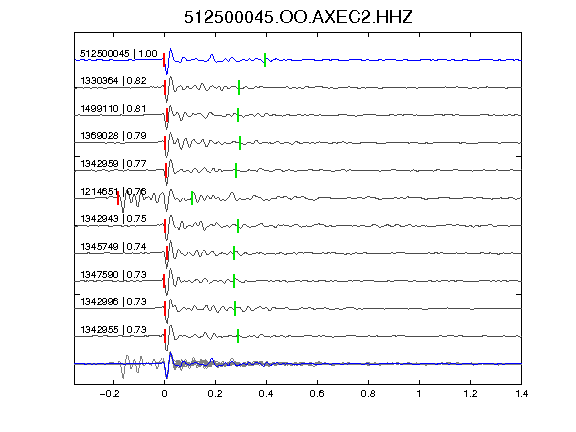Click the green marker on trace 1347590
This screenshot has height=432, width=576.
(x=234, y=281)
